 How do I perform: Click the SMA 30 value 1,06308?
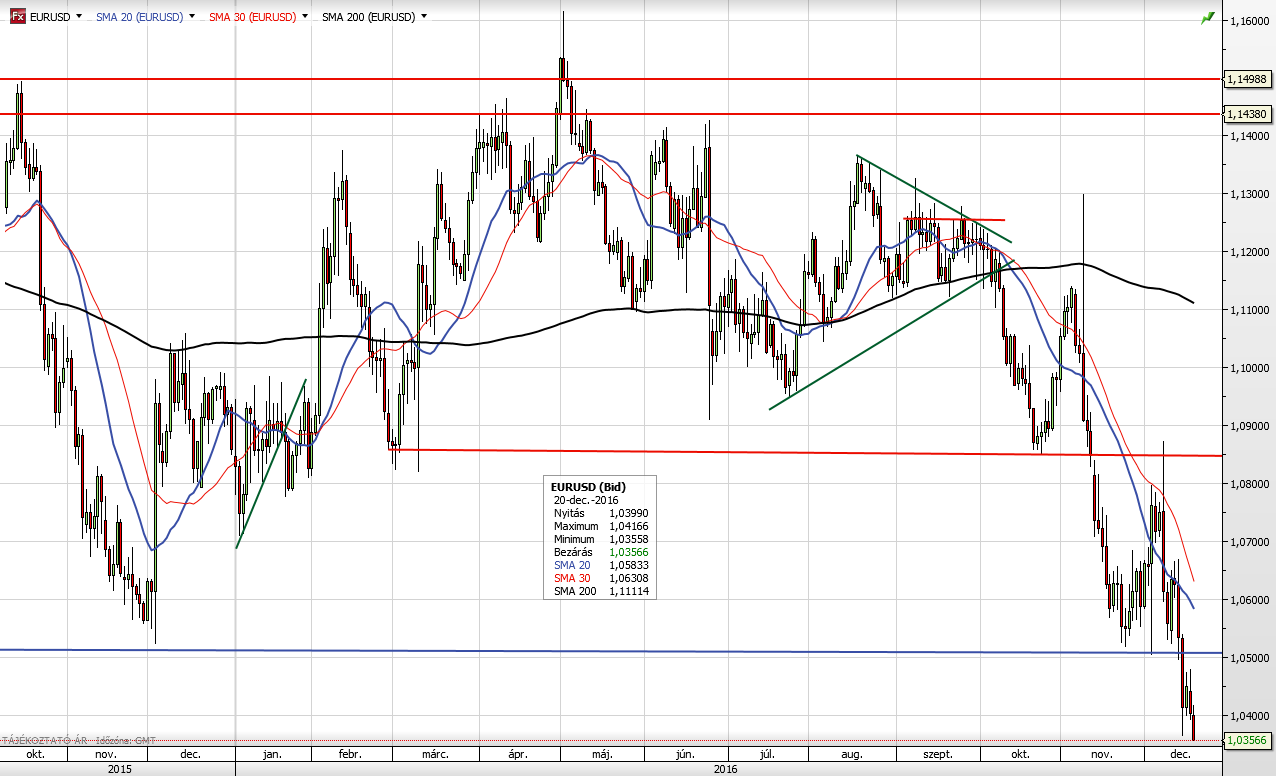pos(628,578)
